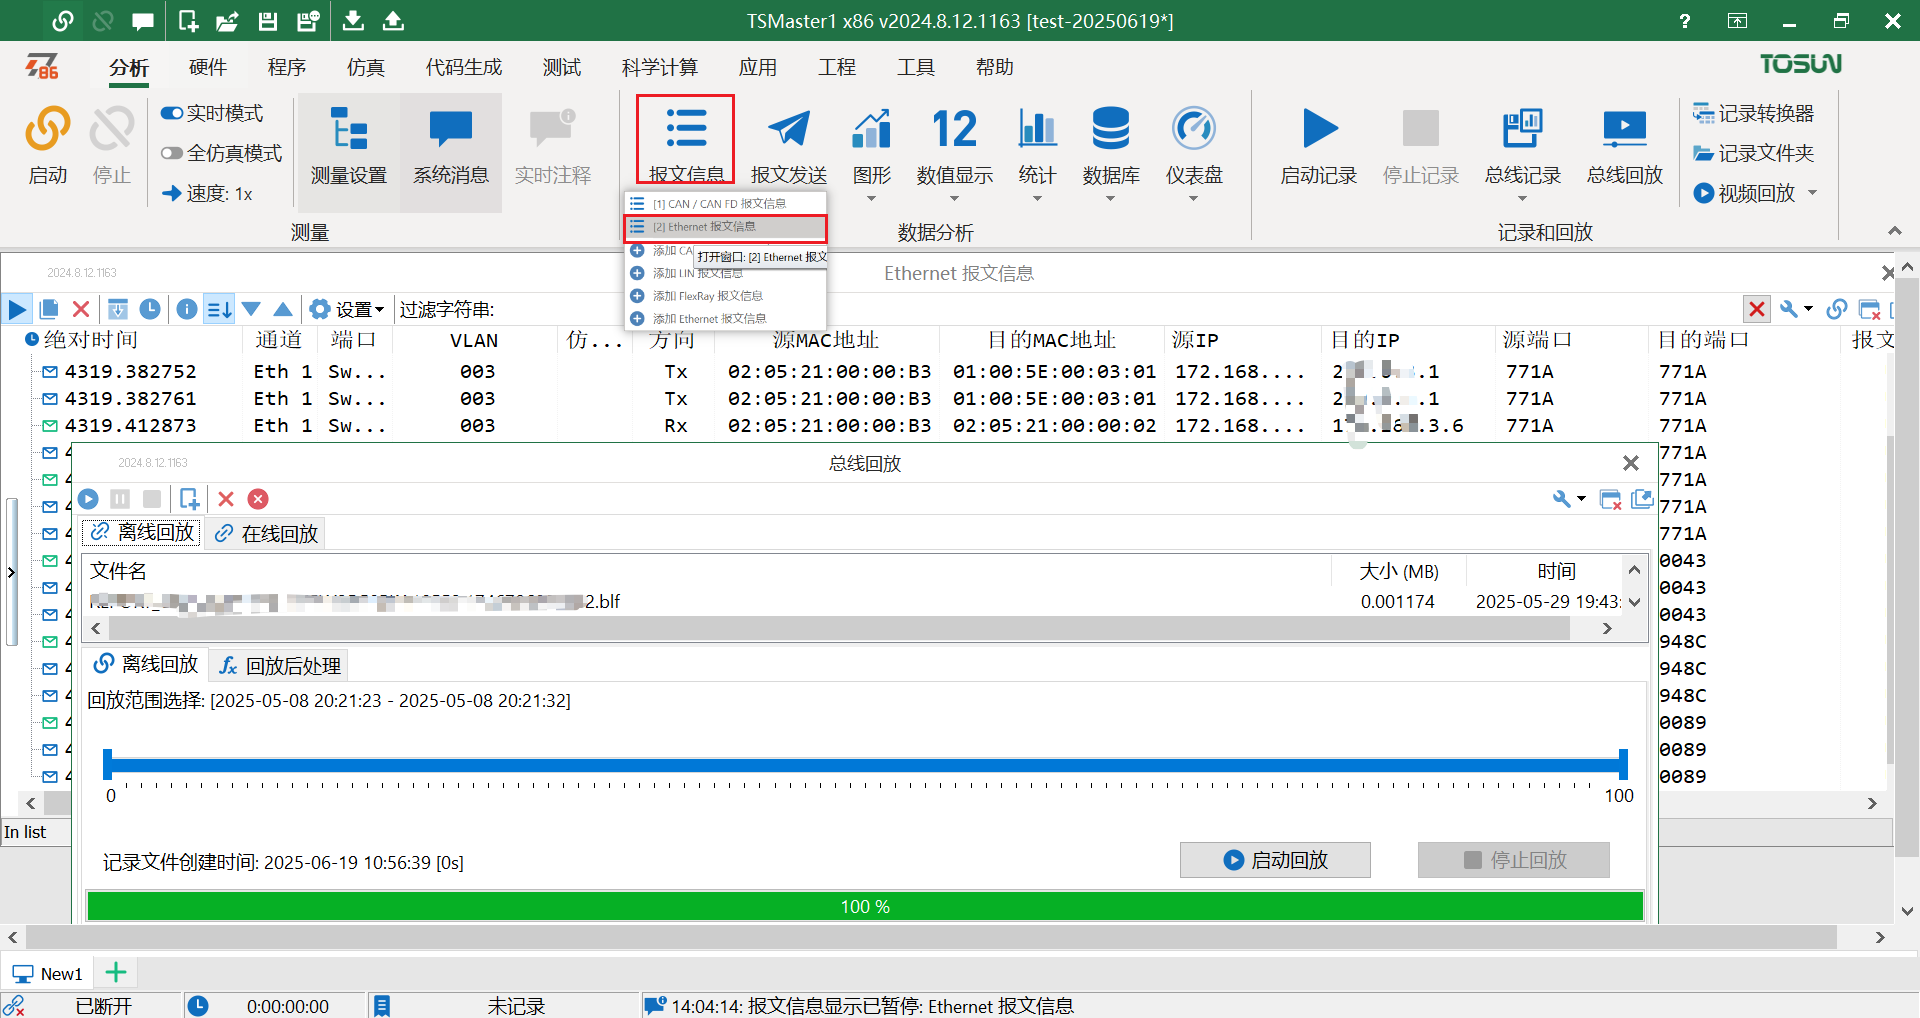1920x1018 pixels.
Task: Open 总线记录 bus logging
Action: coord(1522,145)
